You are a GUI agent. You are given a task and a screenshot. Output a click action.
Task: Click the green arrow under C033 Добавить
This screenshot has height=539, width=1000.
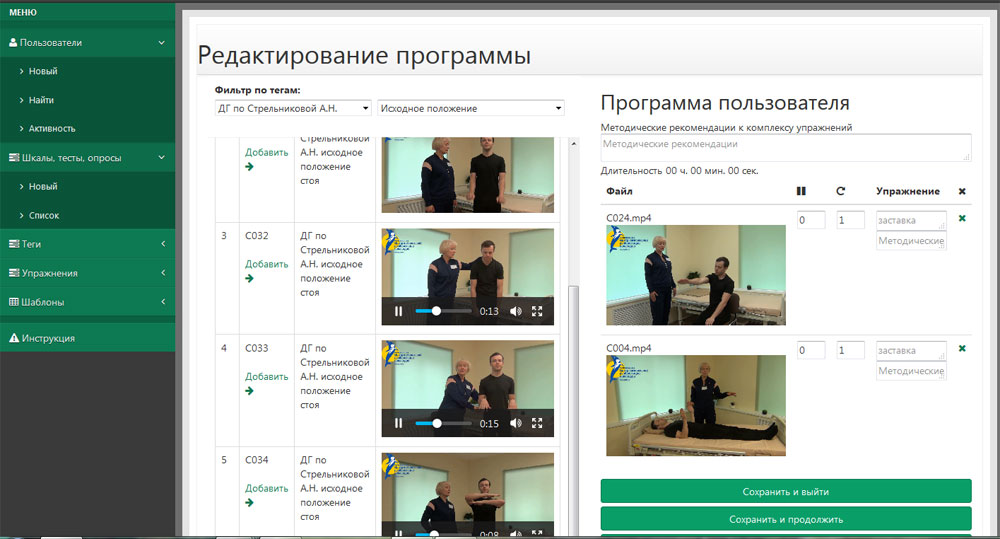click(249, 390)
